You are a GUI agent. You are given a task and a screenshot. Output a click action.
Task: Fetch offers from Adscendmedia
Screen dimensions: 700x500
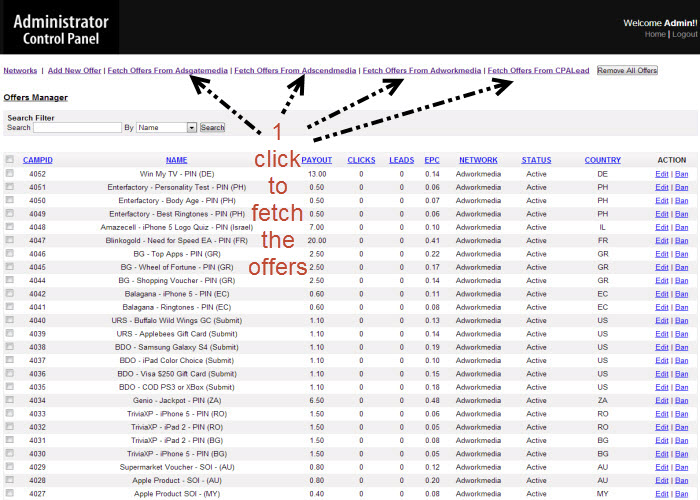(295, 71)
